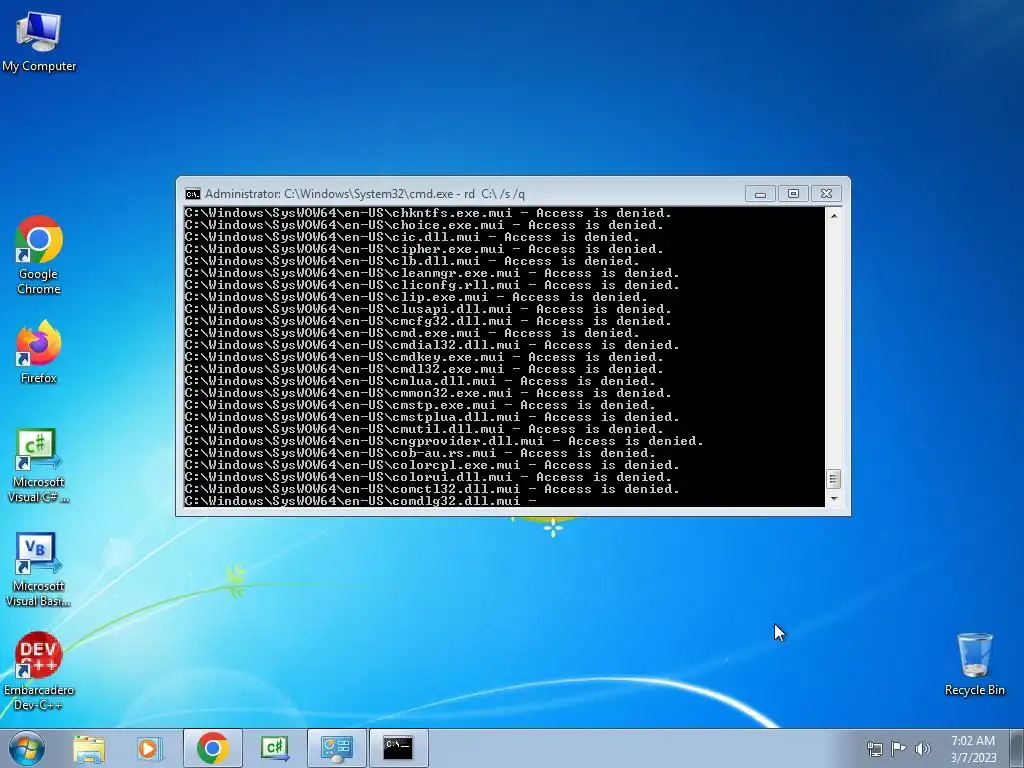Switch to Visual C# in the taskbar

pos(275,748)
